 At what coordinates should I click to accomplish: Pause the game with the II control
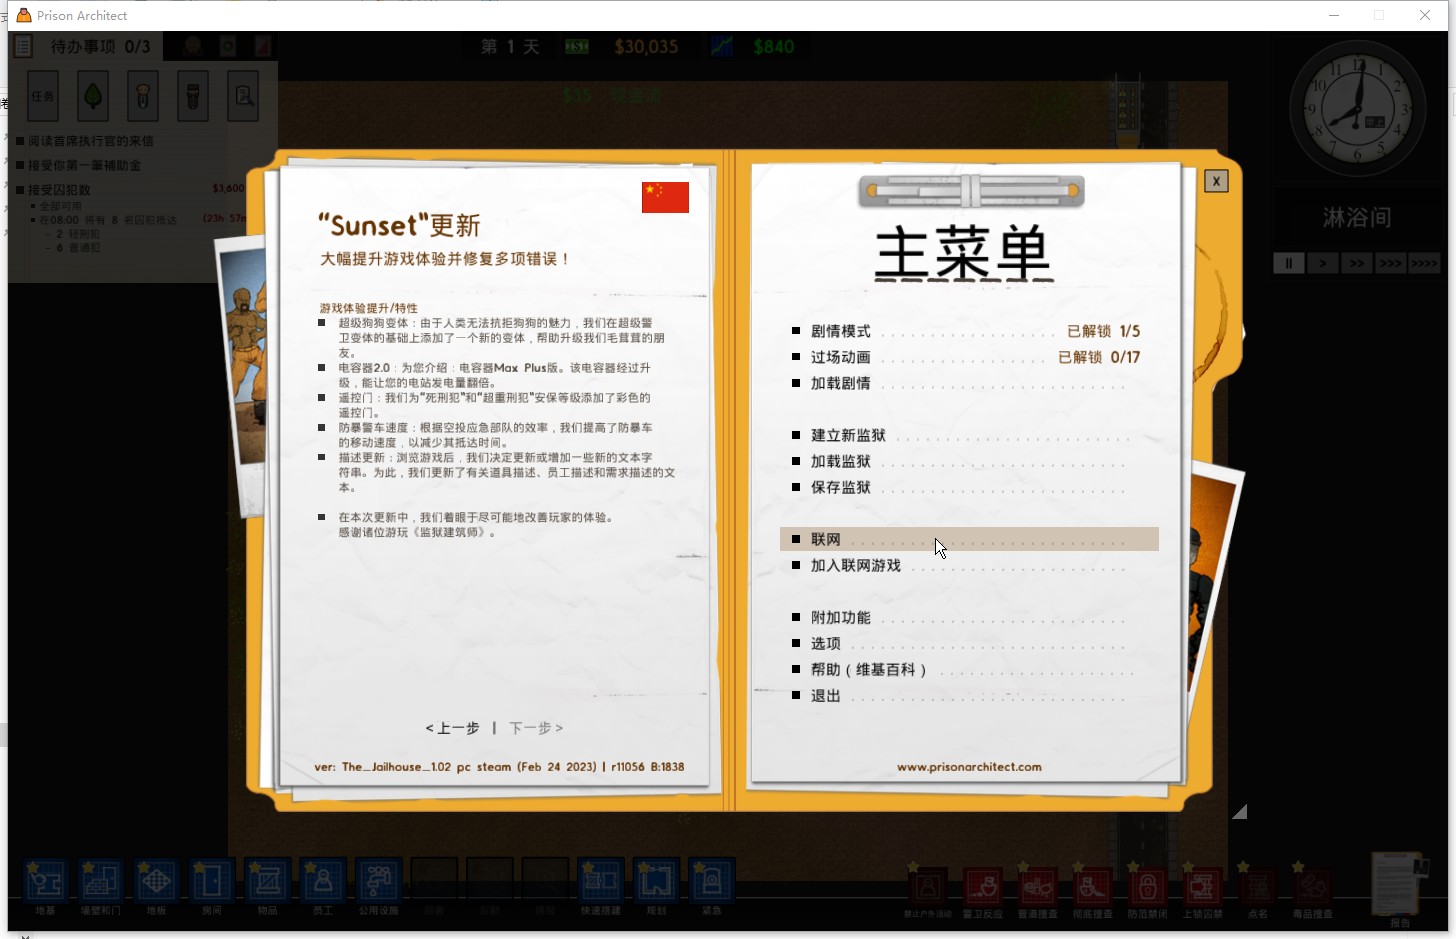(x=1288, y=262)
